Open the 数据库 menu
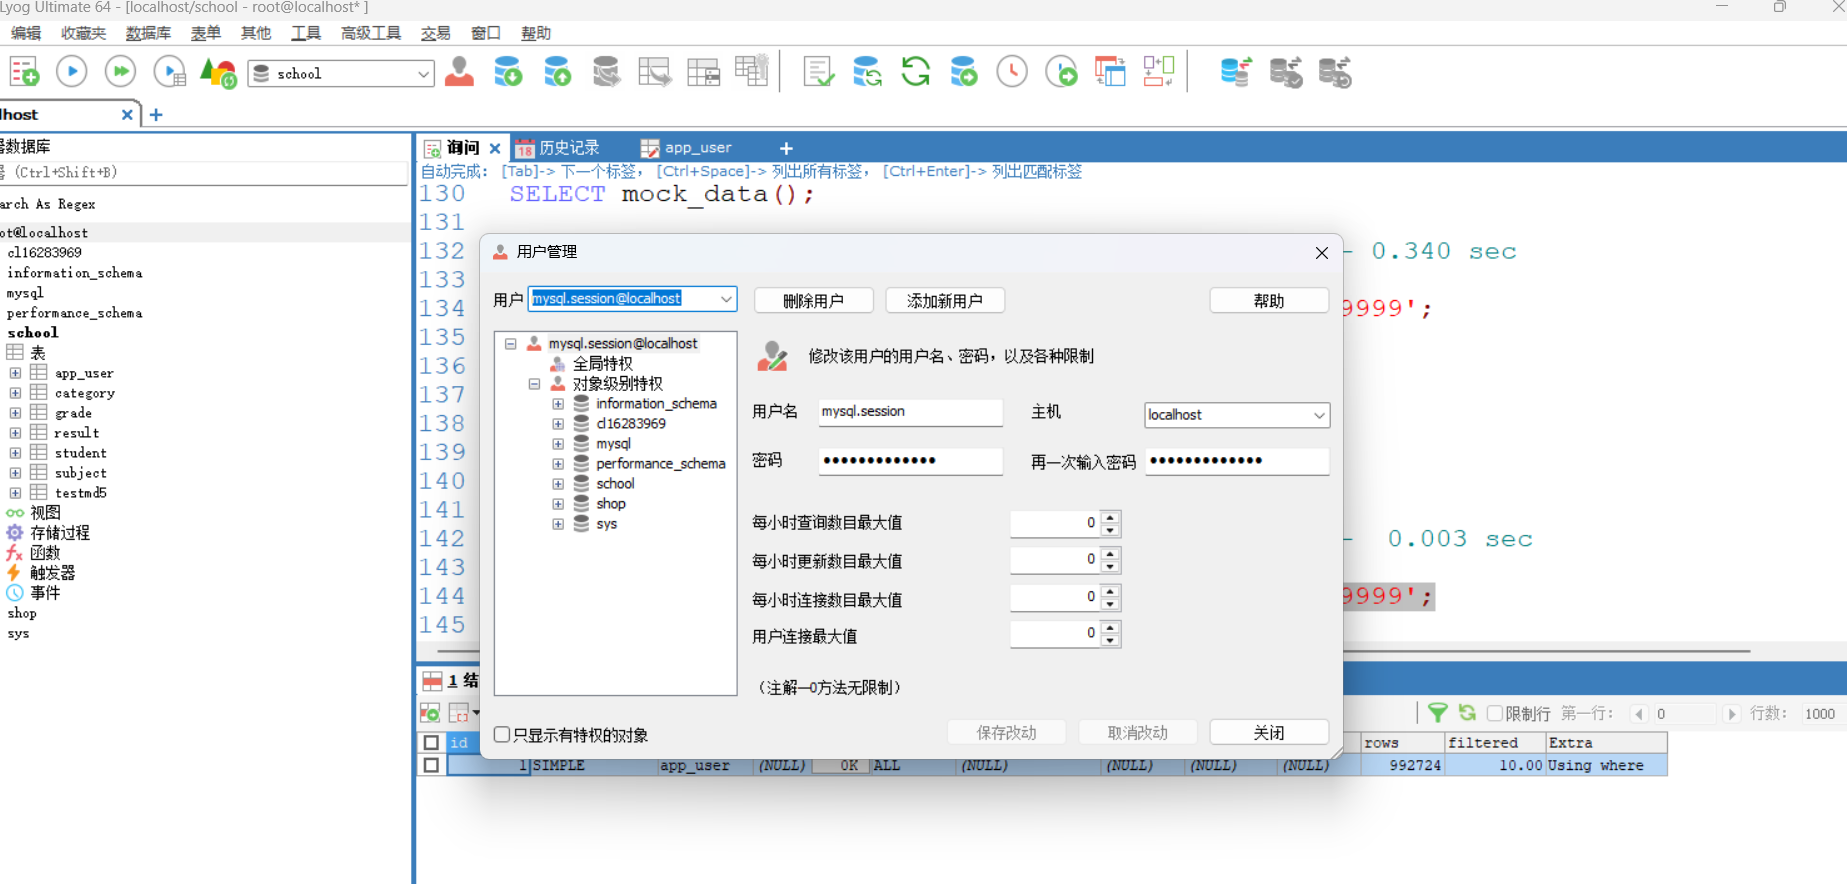 click(148, 33)
